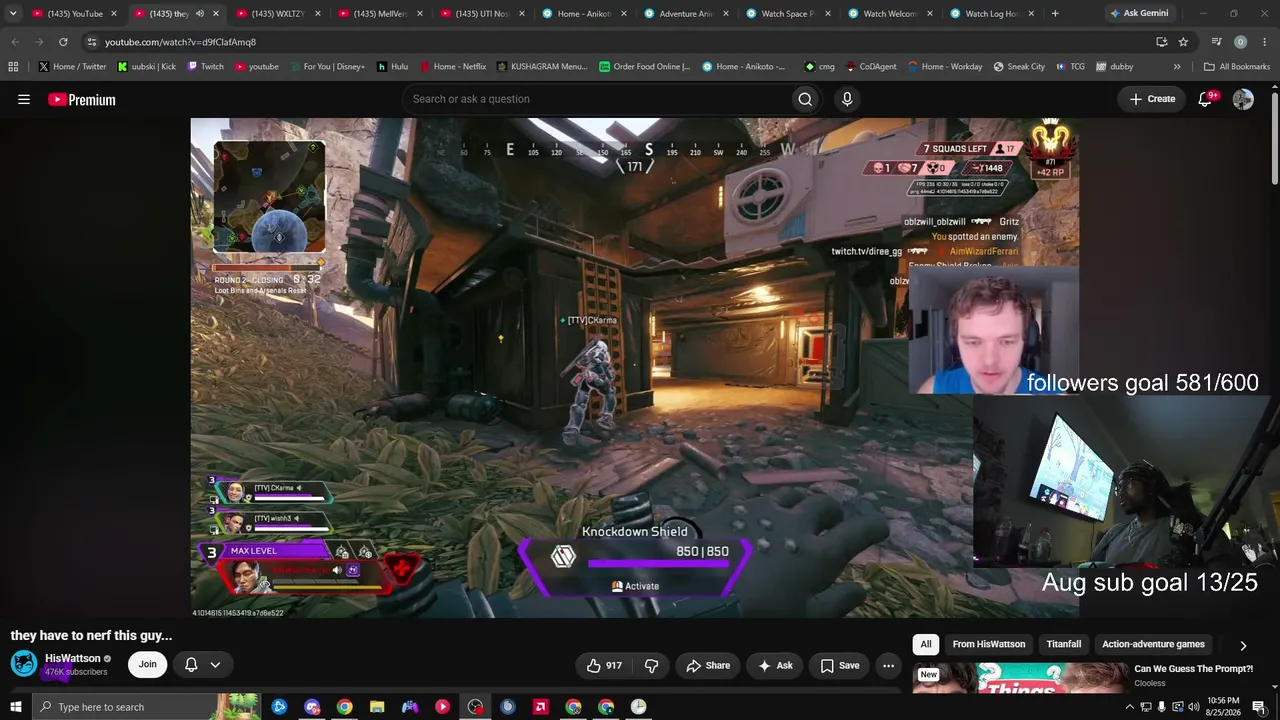Toggle system volume icon in tray
This screenshot has height=720, width=1280.
point(1193,707)
